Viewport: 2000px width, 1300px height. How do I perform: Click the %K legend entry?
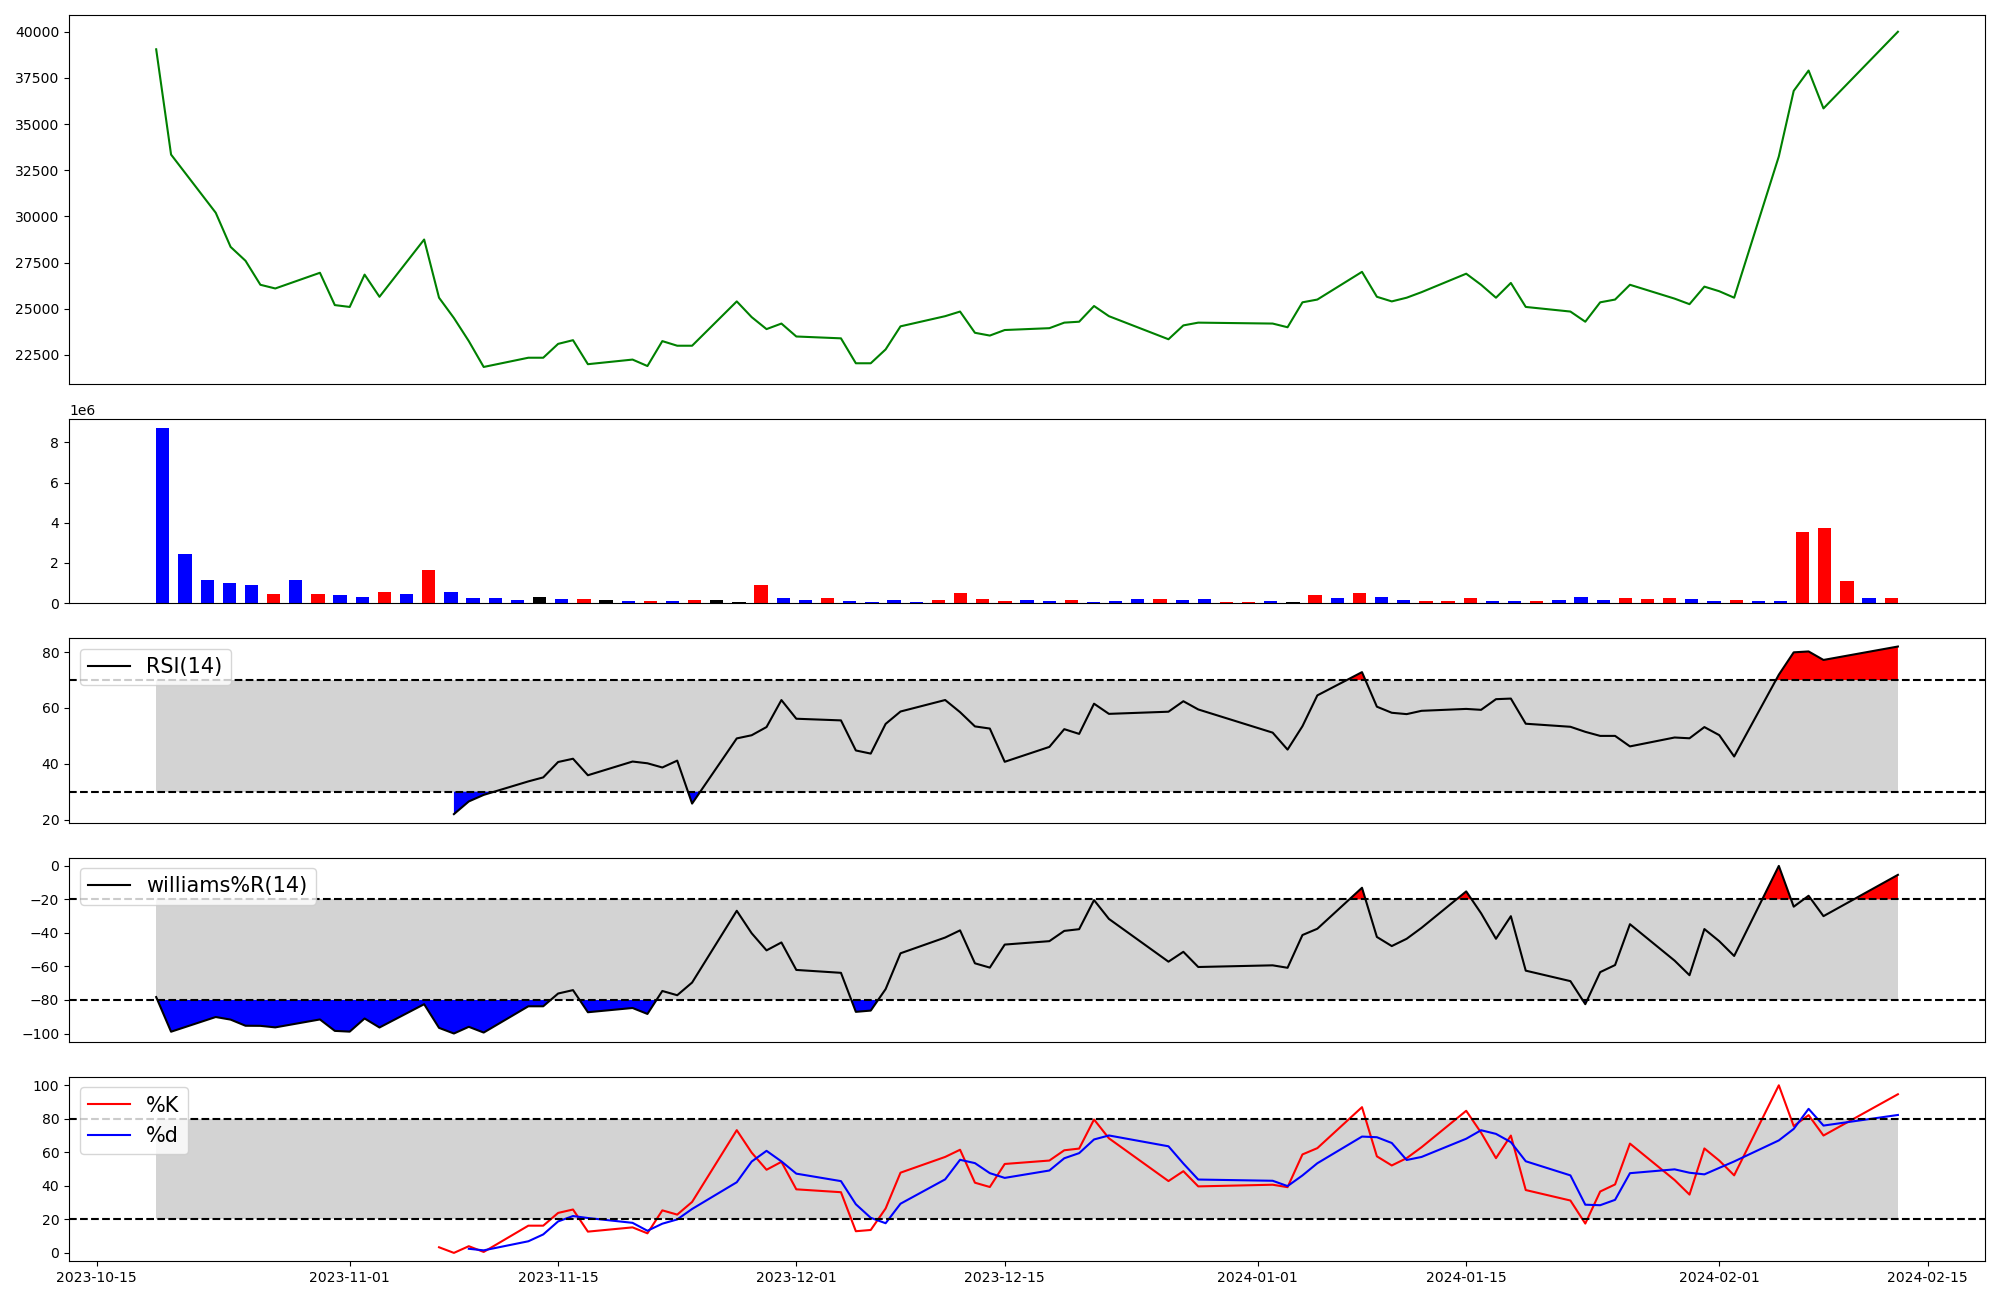tap(161, 1105)
